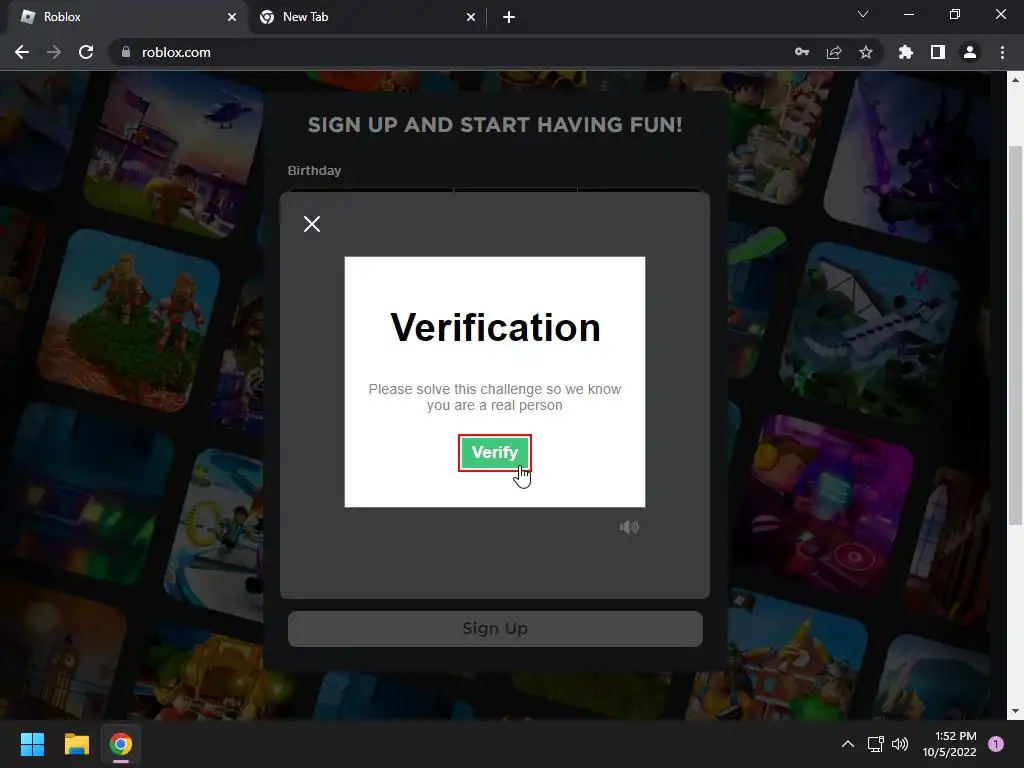
Task: Open the Chrome profile avatar icon
Action: [x=970, y=52]
